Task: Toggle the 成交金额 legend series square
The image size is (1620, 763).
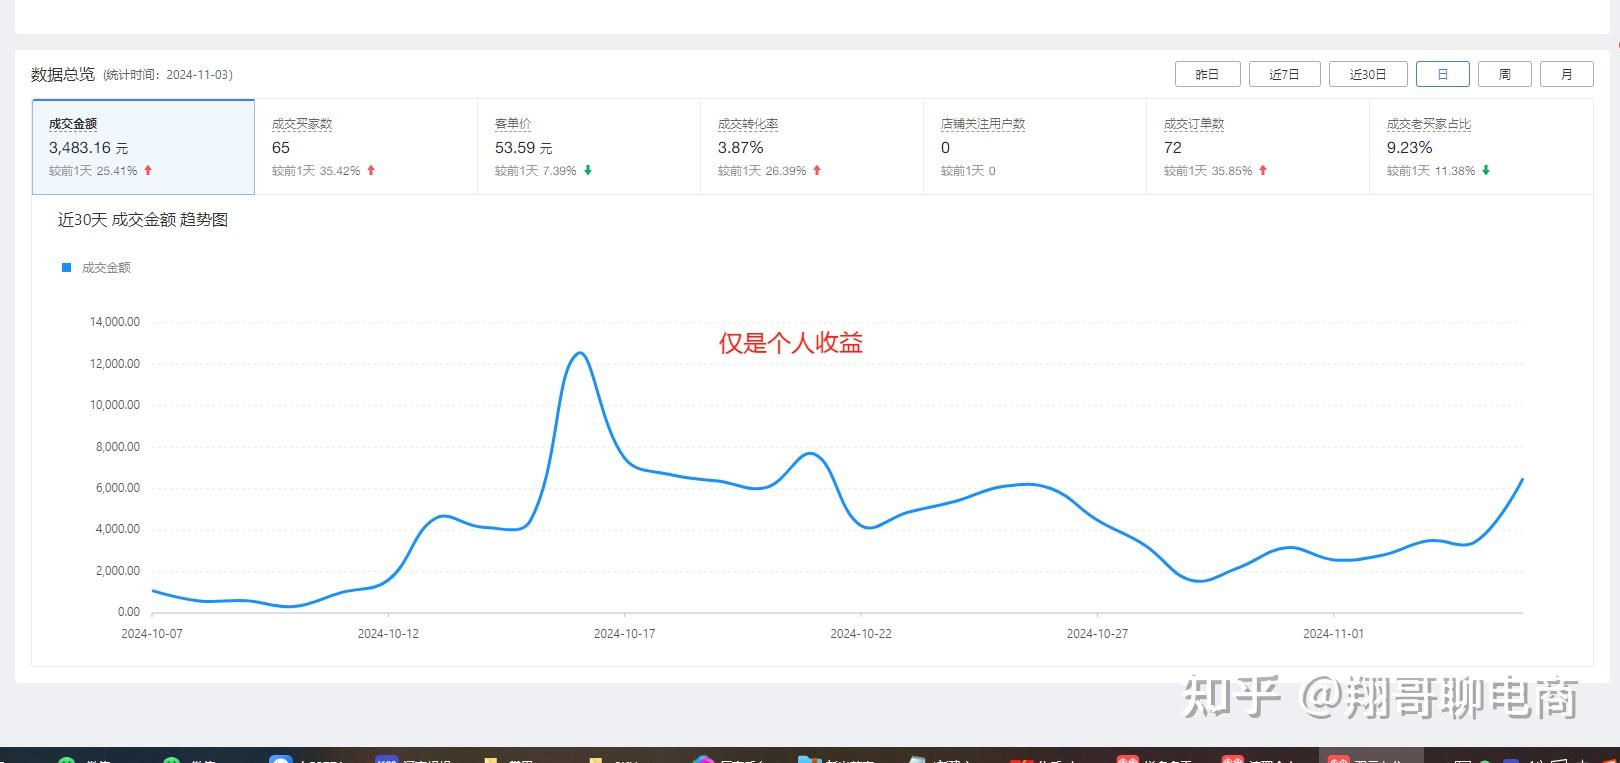Action: [67, 267]
